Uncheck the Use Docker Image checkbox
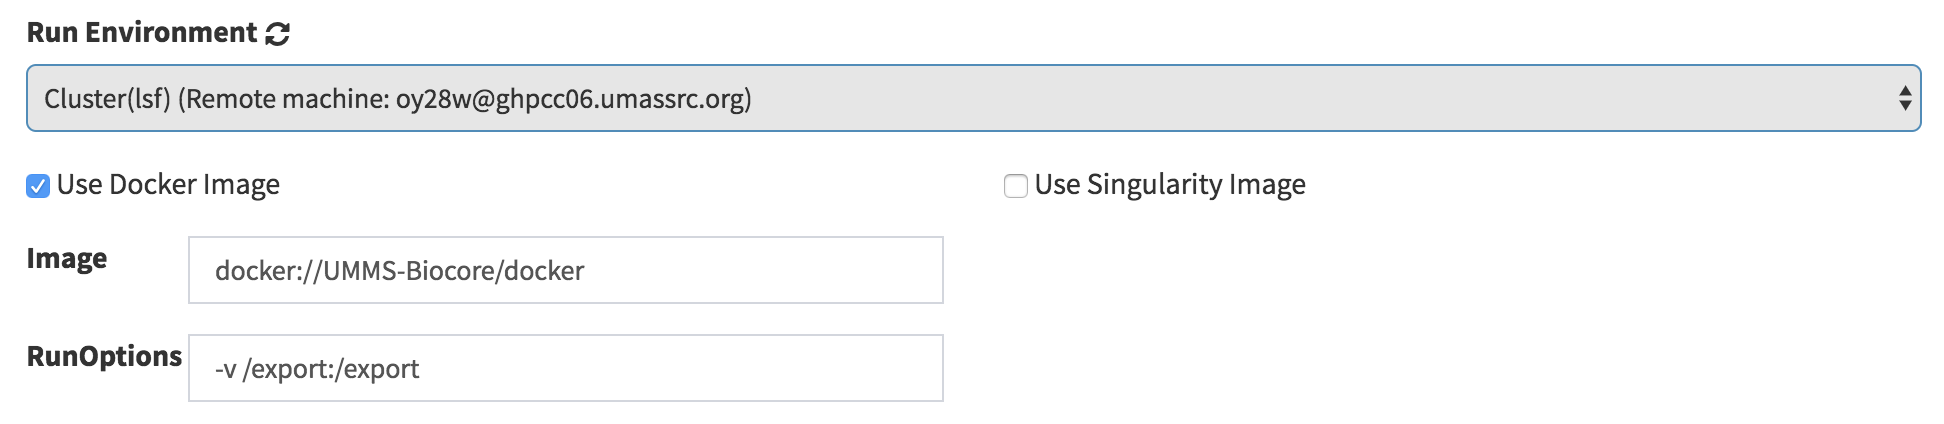The image size is (1944, 424). (x=38, y=186)
